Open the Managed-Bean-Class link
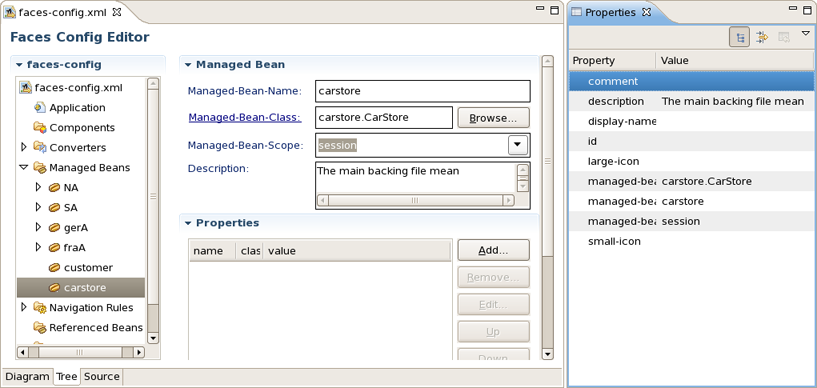The width and height of the screenshot is (817, 388). [244, 118]
